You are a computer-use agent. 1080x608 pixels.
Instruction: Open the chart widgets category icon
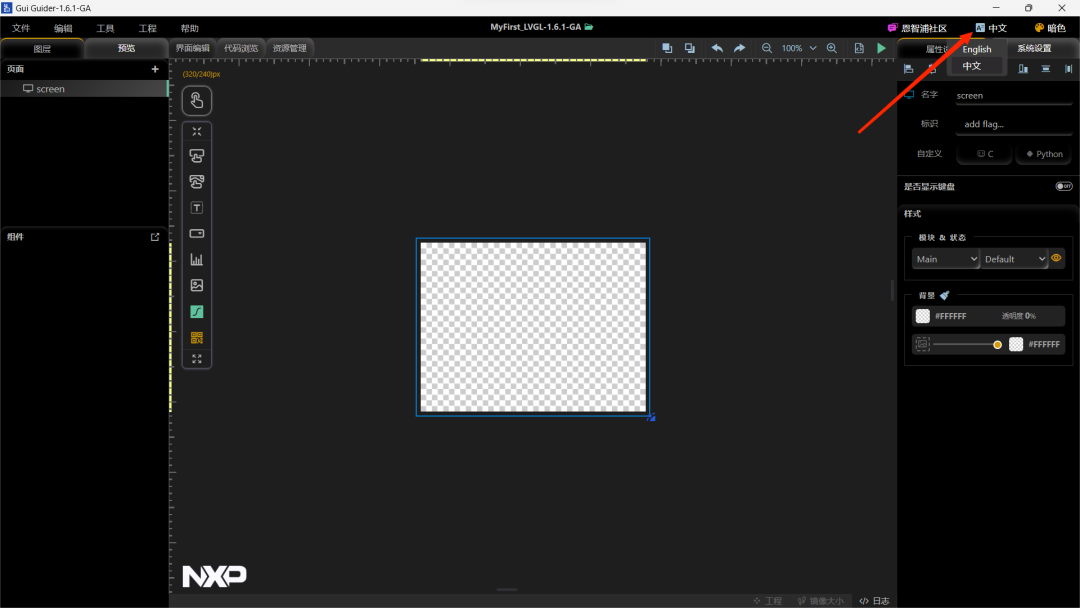196,260
